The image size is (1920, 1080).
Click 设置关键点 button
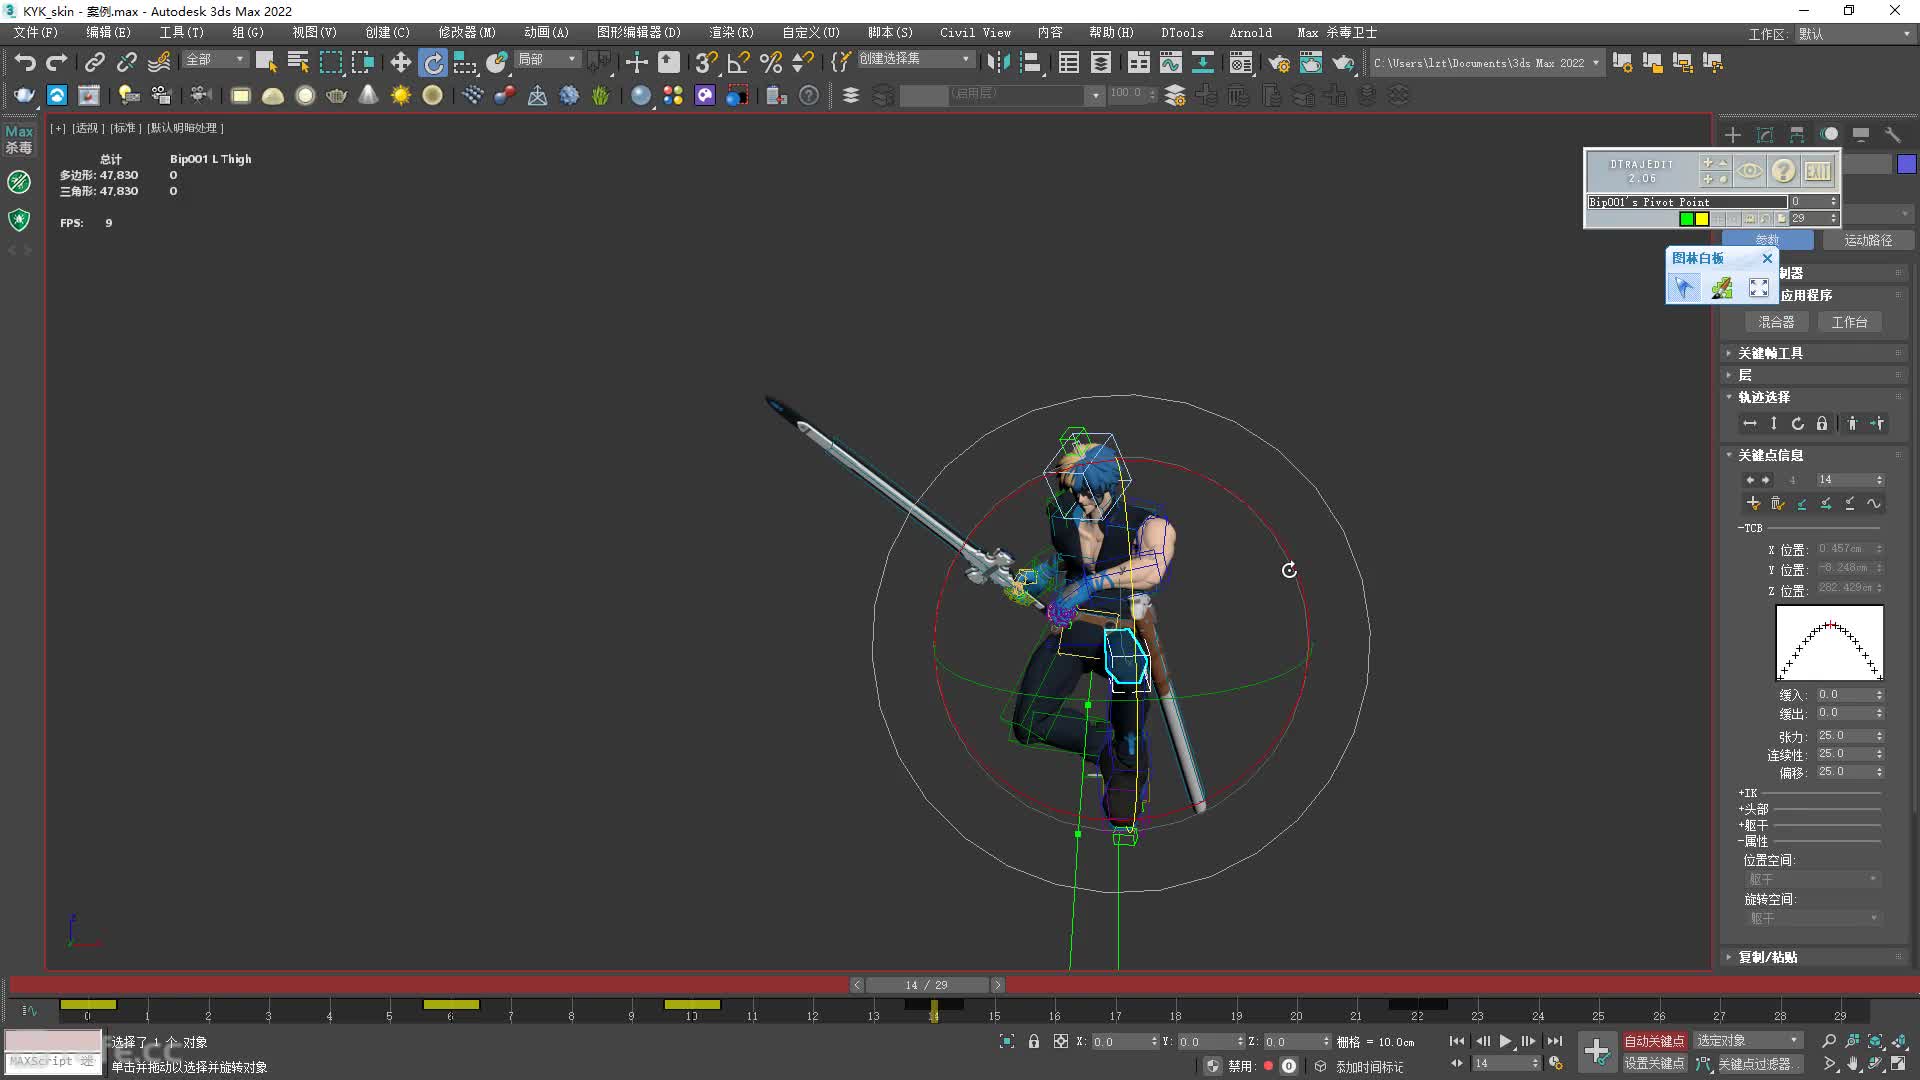coord(1654,1064)
